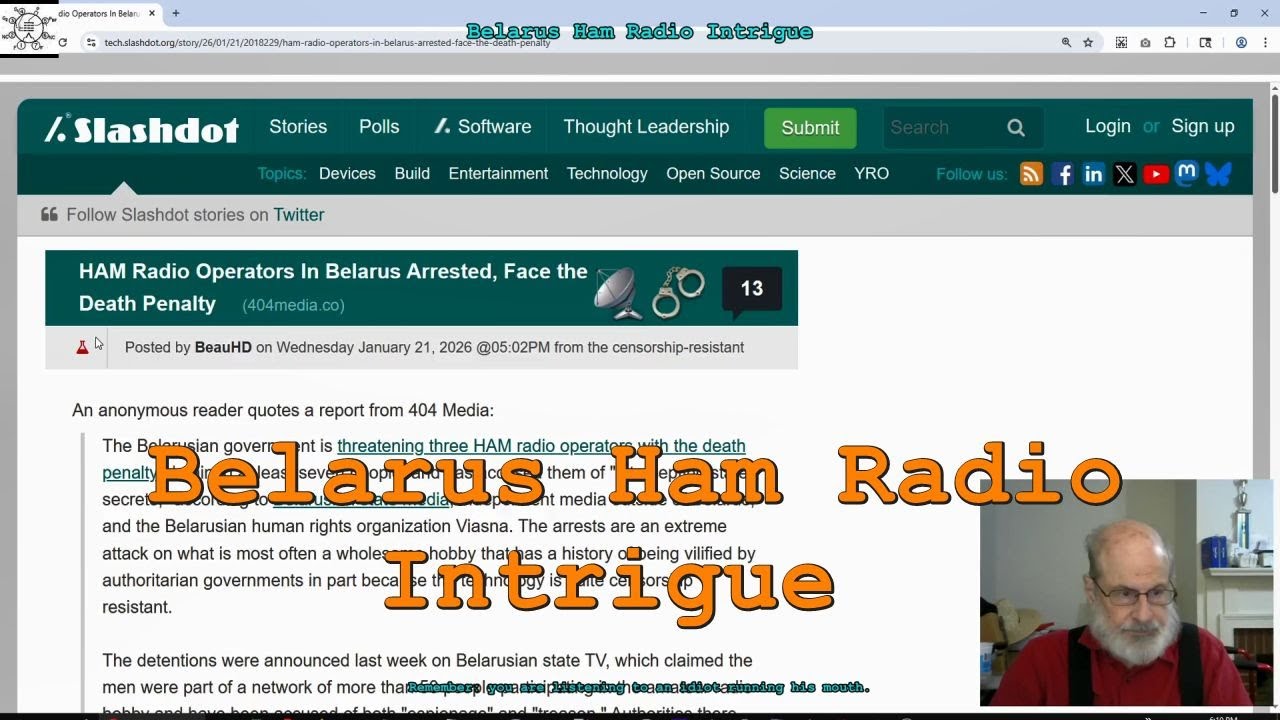Click the search magnifier icon
Viewport: 1280px width, 720px height.
[1016, 127]
